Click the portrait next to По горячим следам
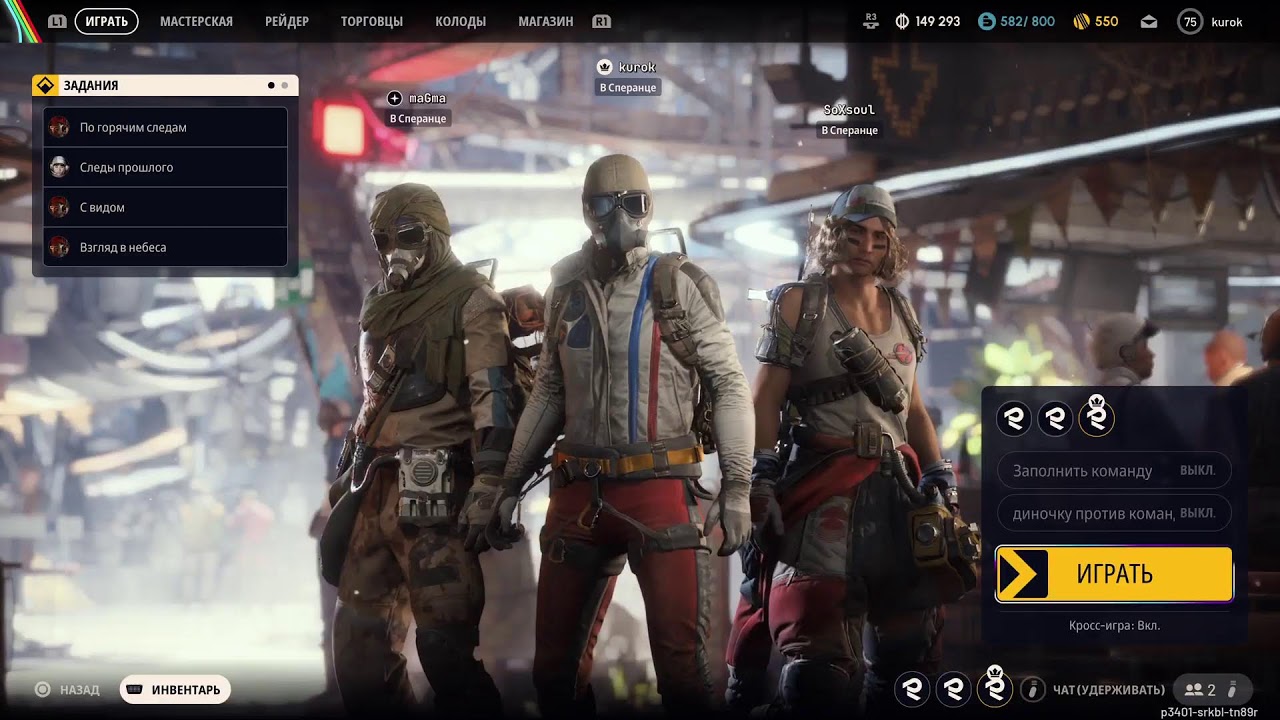The width and height of the screenshot is (1280, 720). coord(59,127)
